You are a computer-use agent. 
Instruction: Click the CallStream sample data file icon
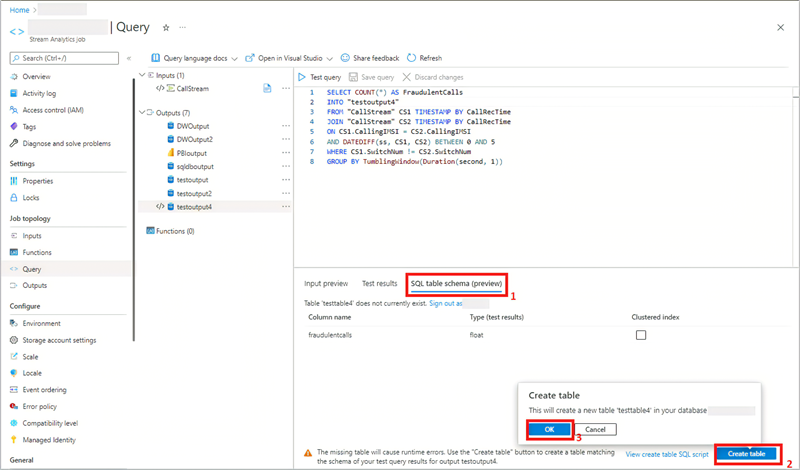pos(267,88)
